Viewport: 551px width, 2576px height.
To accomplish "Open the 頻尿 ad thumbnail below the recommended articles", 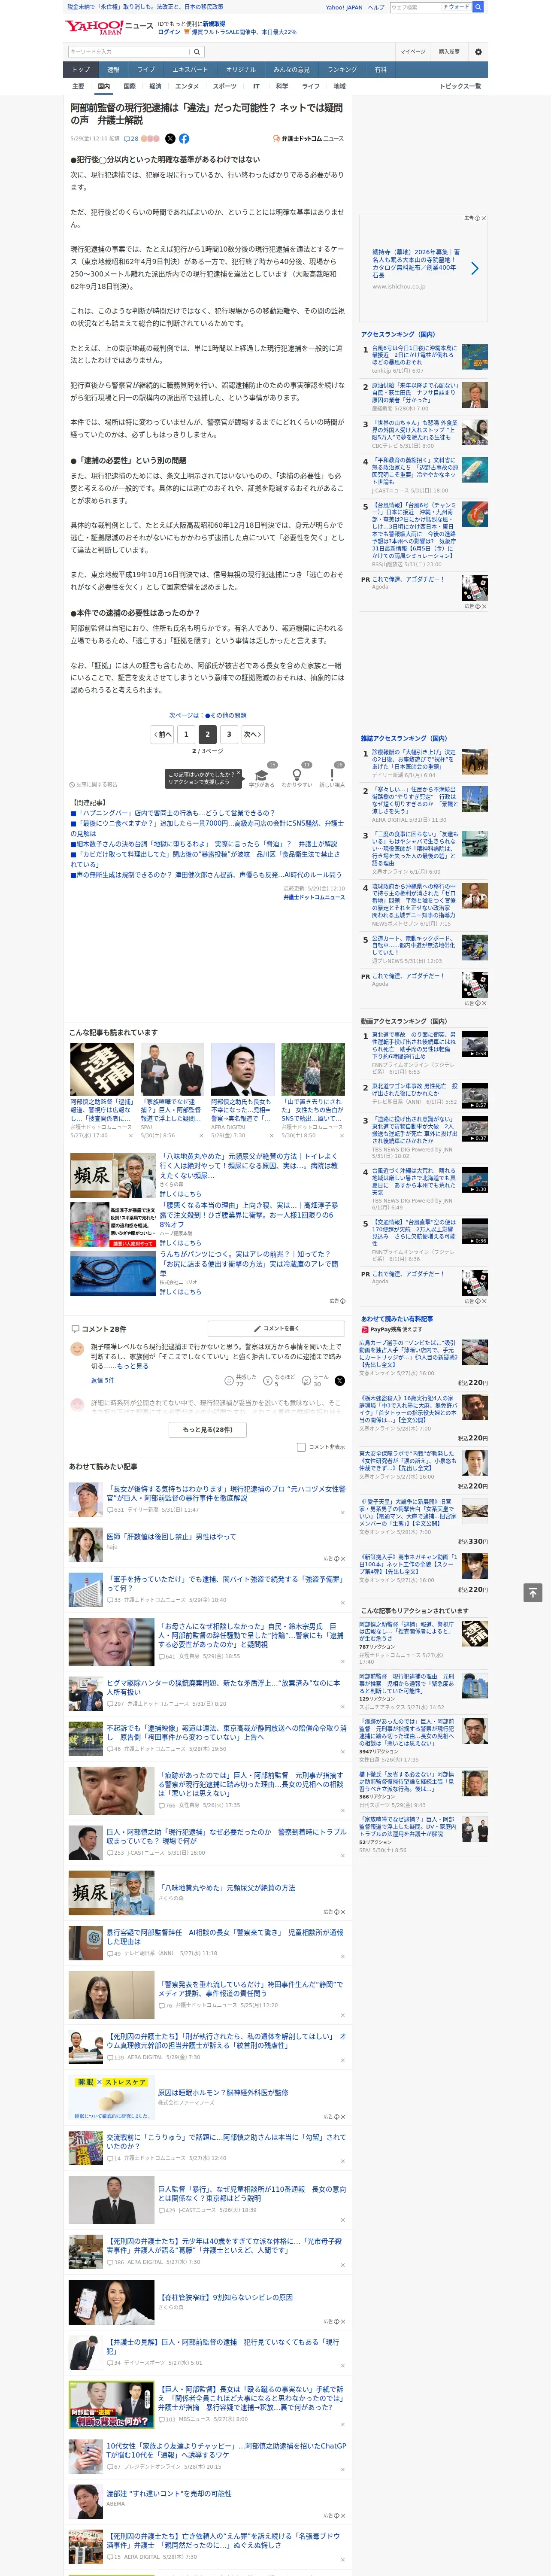I will pyautogui.click(x=112, y=1176).
